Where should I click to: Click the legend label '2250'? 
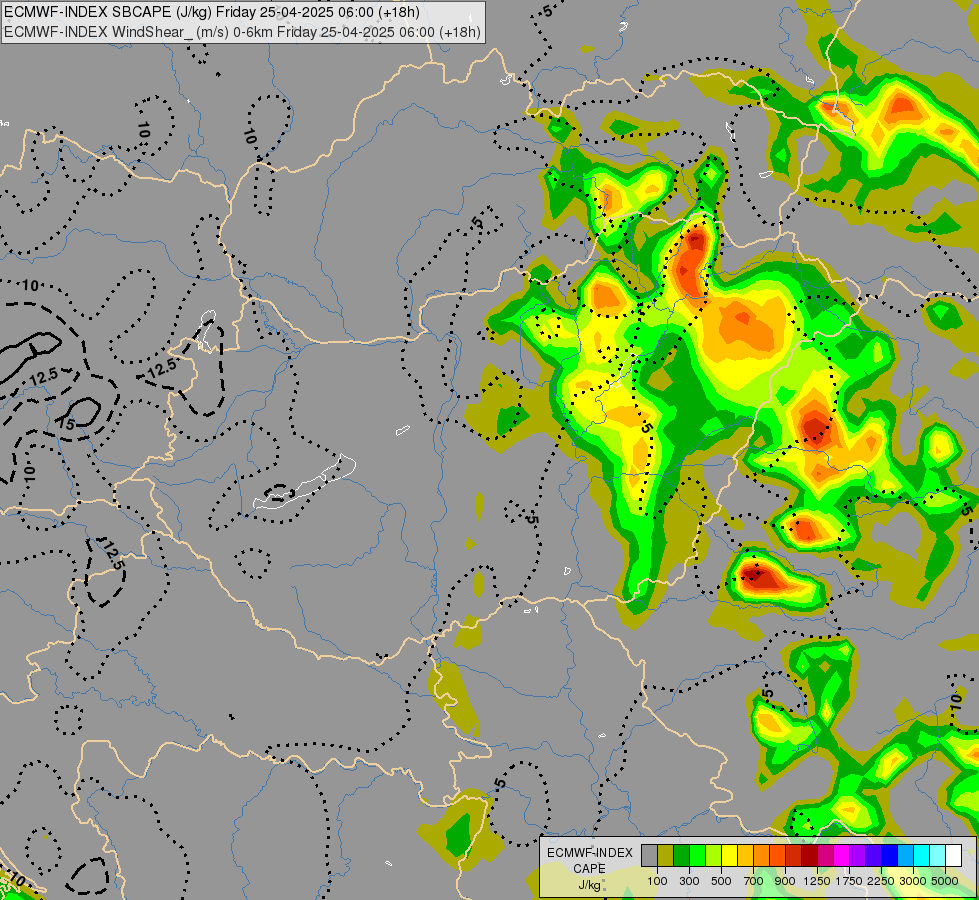tap(881, 881)
